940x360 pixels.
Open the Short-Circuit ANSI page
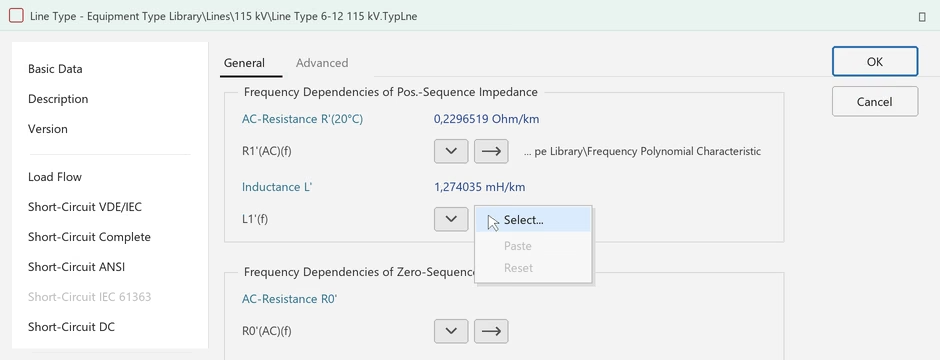click(76, 267)
